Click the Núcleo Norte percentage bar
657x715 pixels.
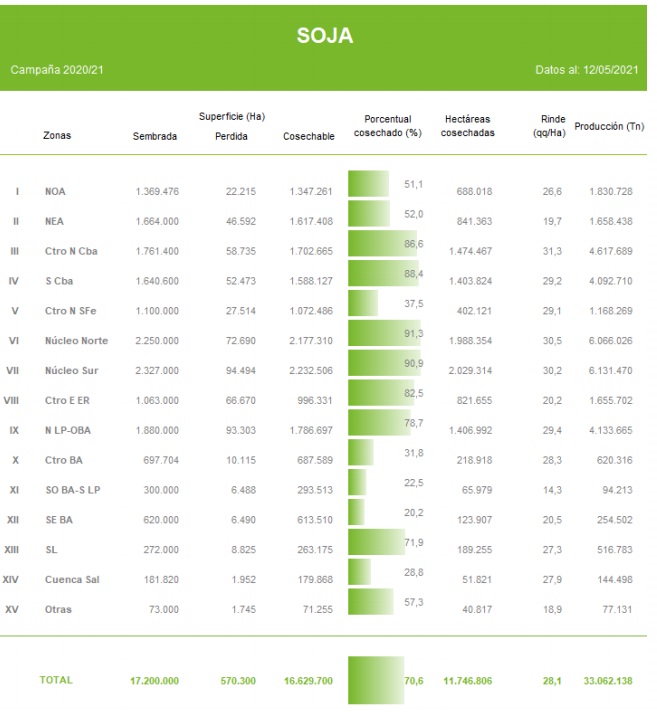coord(383,334)
